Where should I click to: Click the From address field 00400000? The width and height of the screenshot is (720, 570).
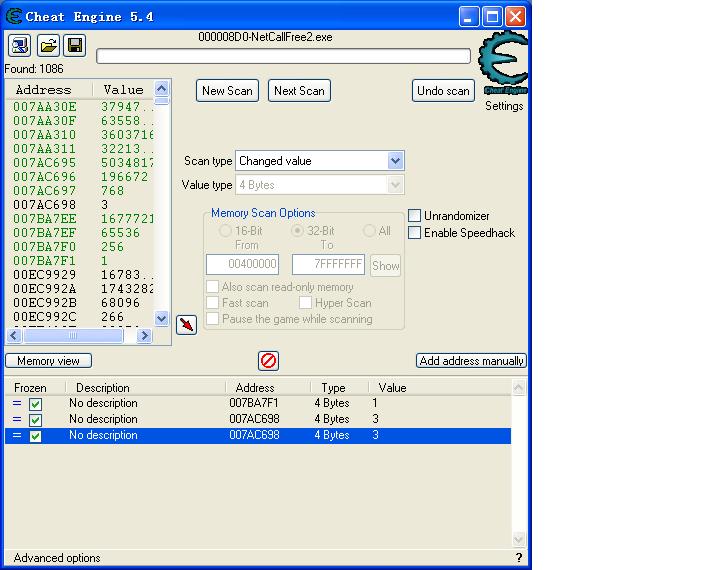point(242,264)
